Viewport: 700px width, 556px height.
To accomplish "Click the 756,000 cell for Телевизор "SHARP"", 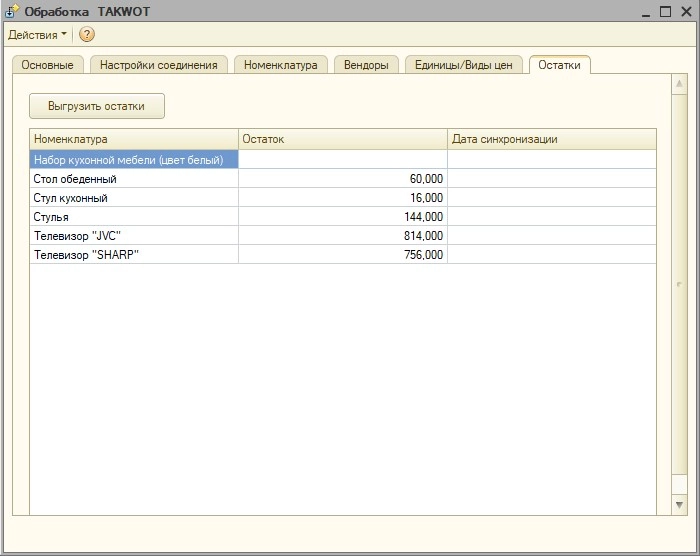I will pyautogui.click(x=342, y=254).
